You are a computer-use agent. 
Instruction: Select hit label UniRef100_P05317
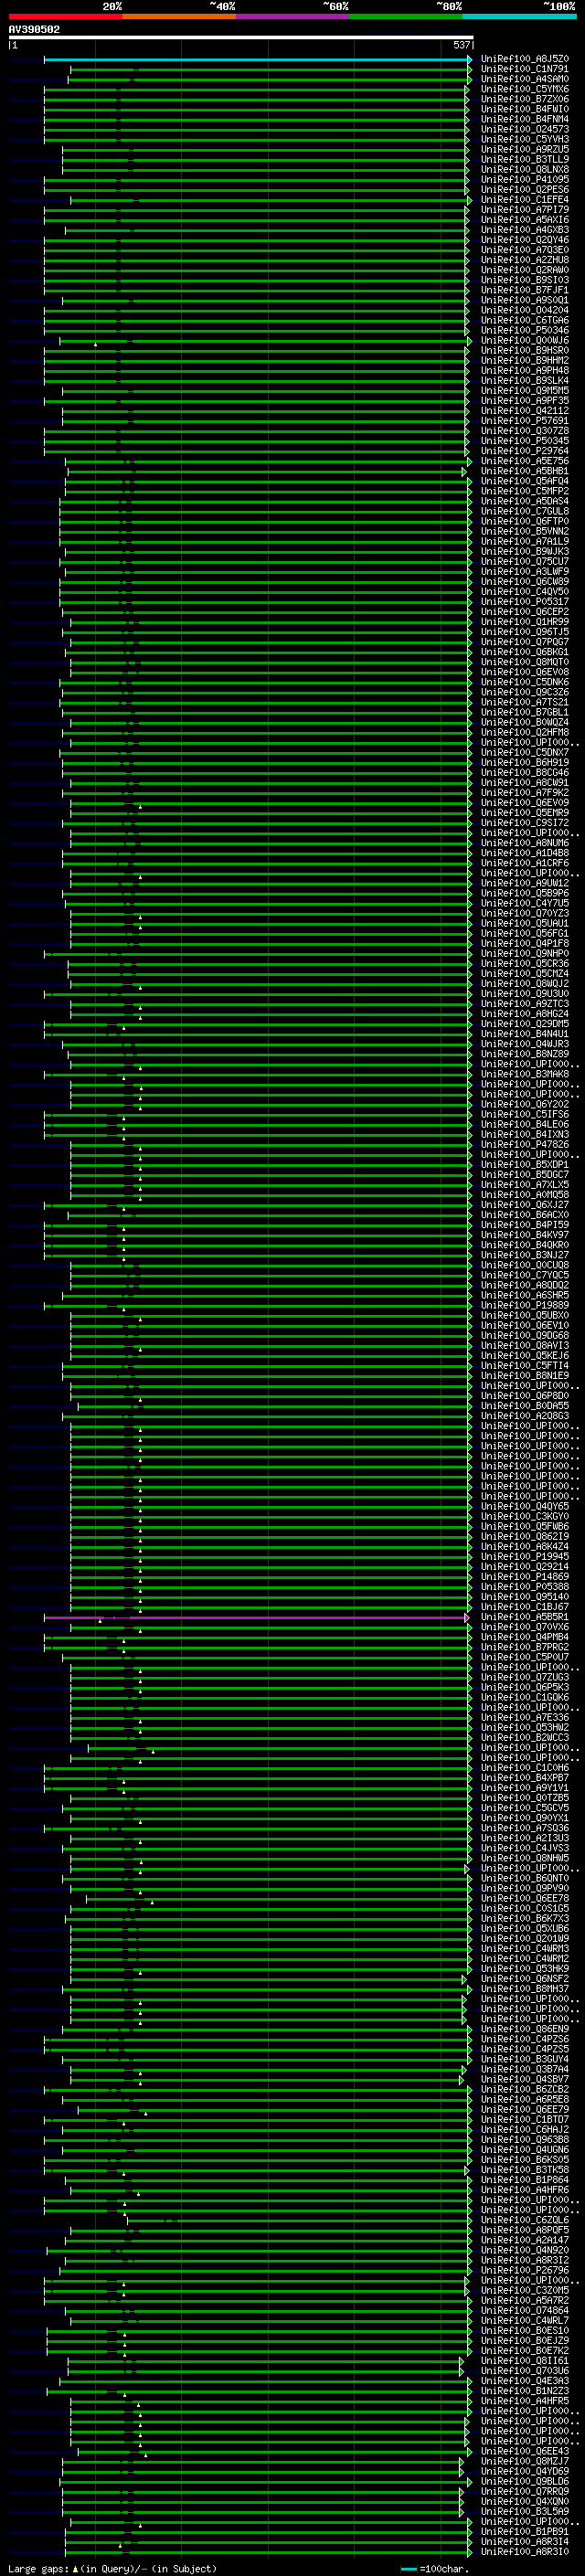coord(525,602)
